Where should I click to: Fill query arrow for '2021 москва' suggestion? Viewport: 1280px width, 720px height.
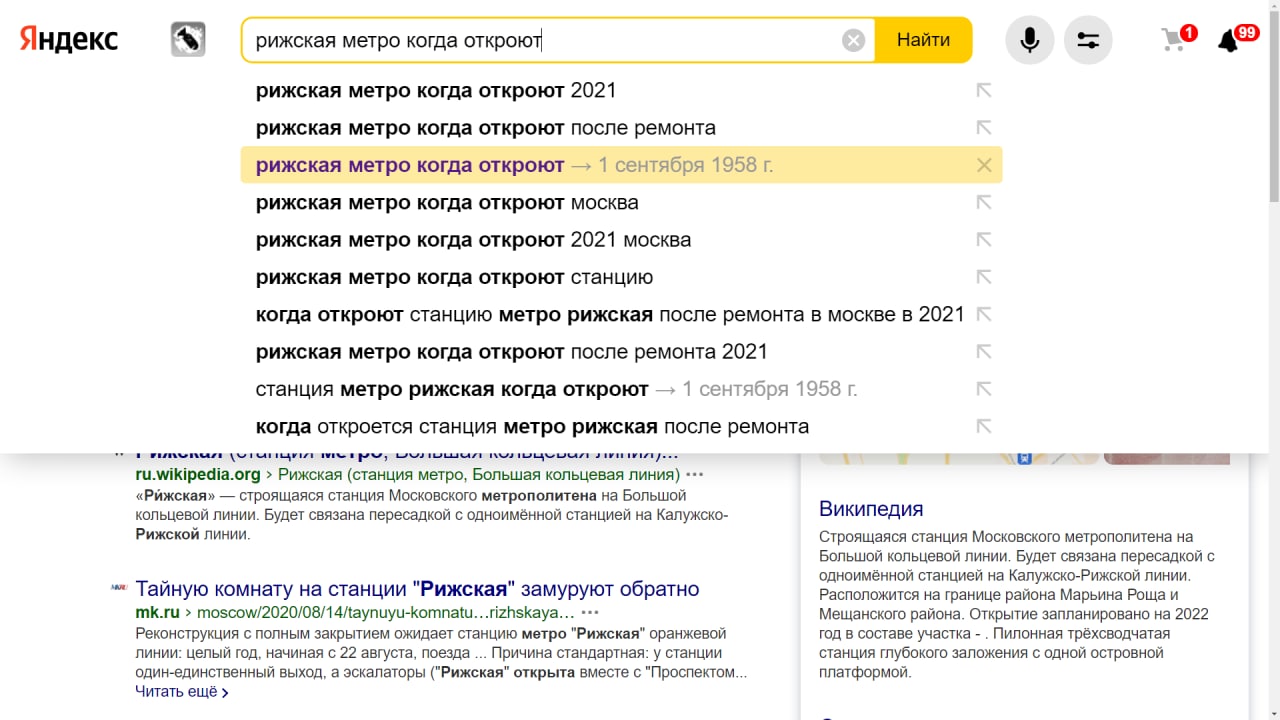tap(984, 240)
